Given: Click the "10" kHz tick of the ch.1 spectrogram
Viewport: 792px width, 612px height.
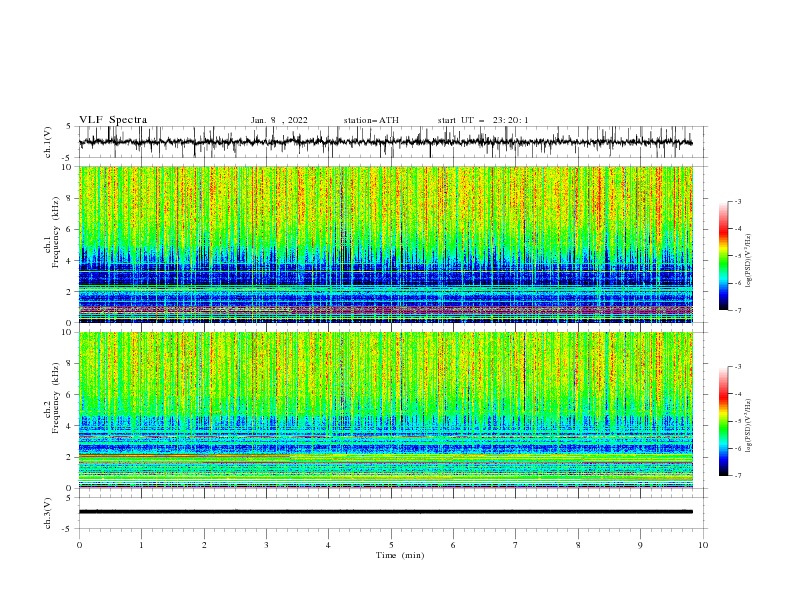Looking at the screenshot, I should point(67,167).
